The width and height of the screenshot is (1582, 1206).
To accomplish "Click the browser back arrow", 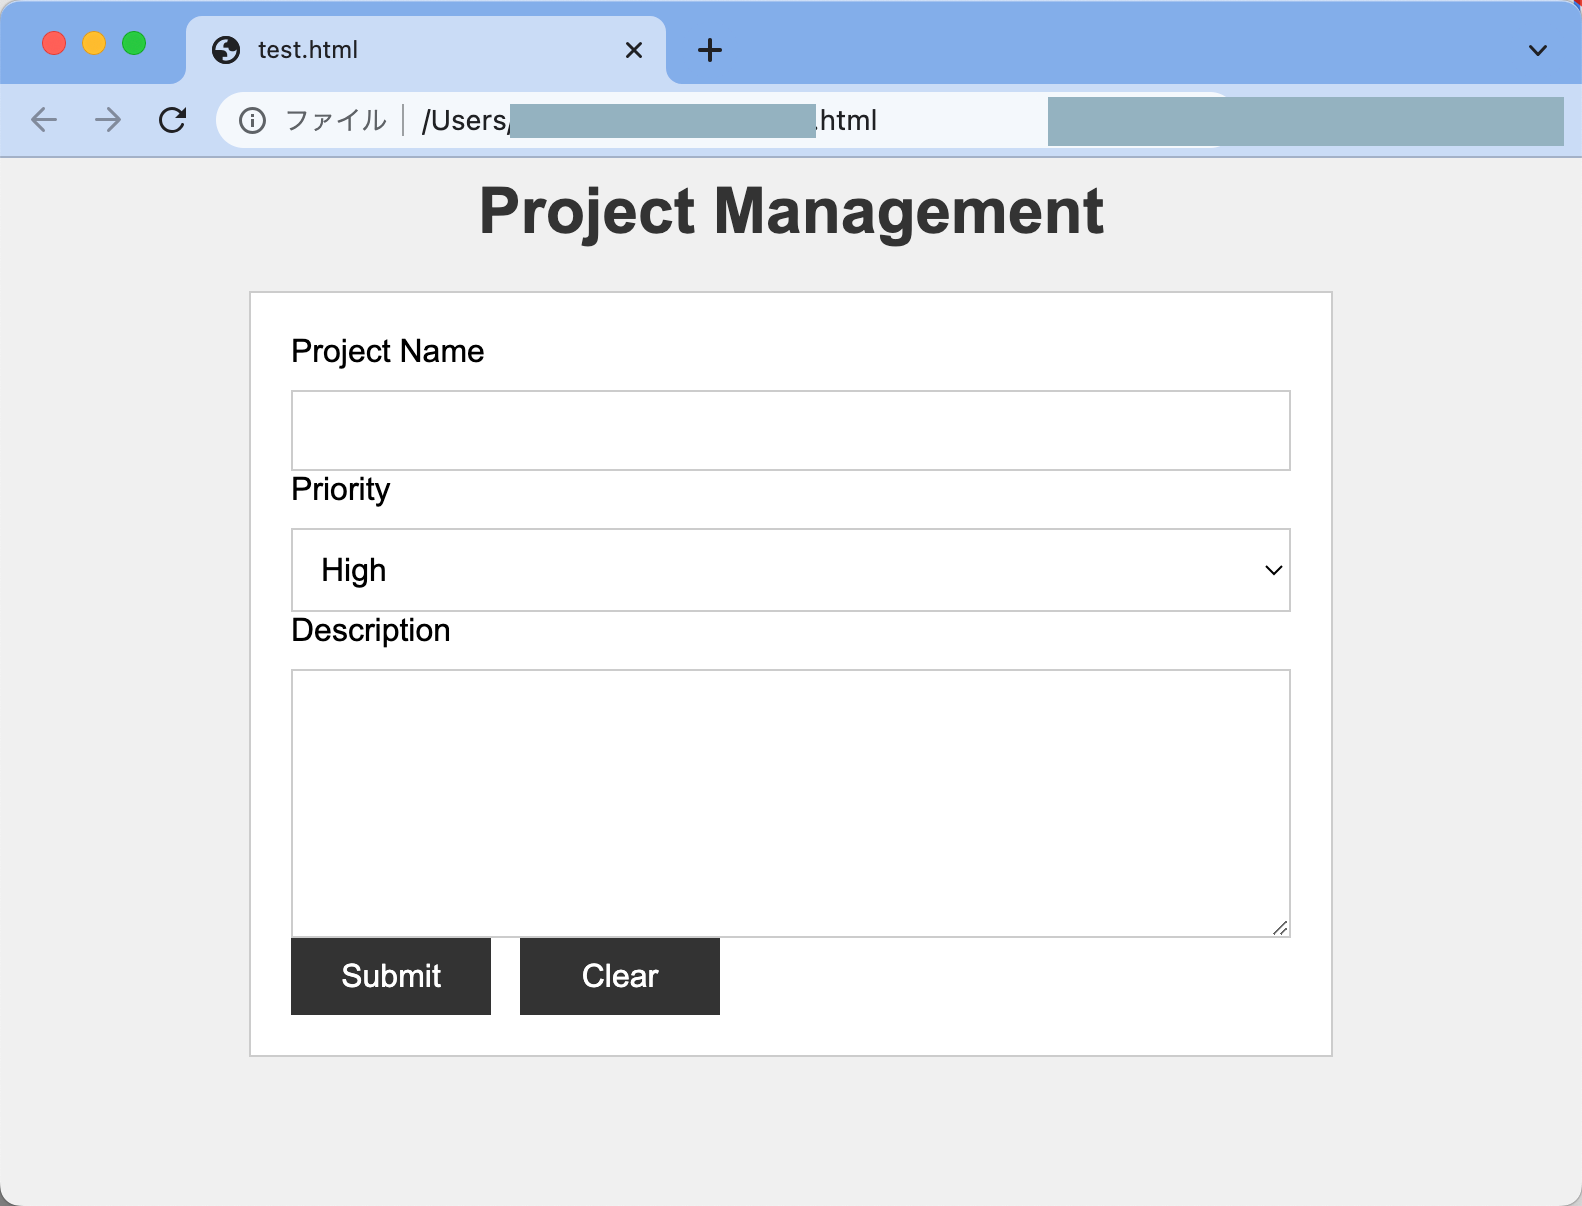I will 44,120.
